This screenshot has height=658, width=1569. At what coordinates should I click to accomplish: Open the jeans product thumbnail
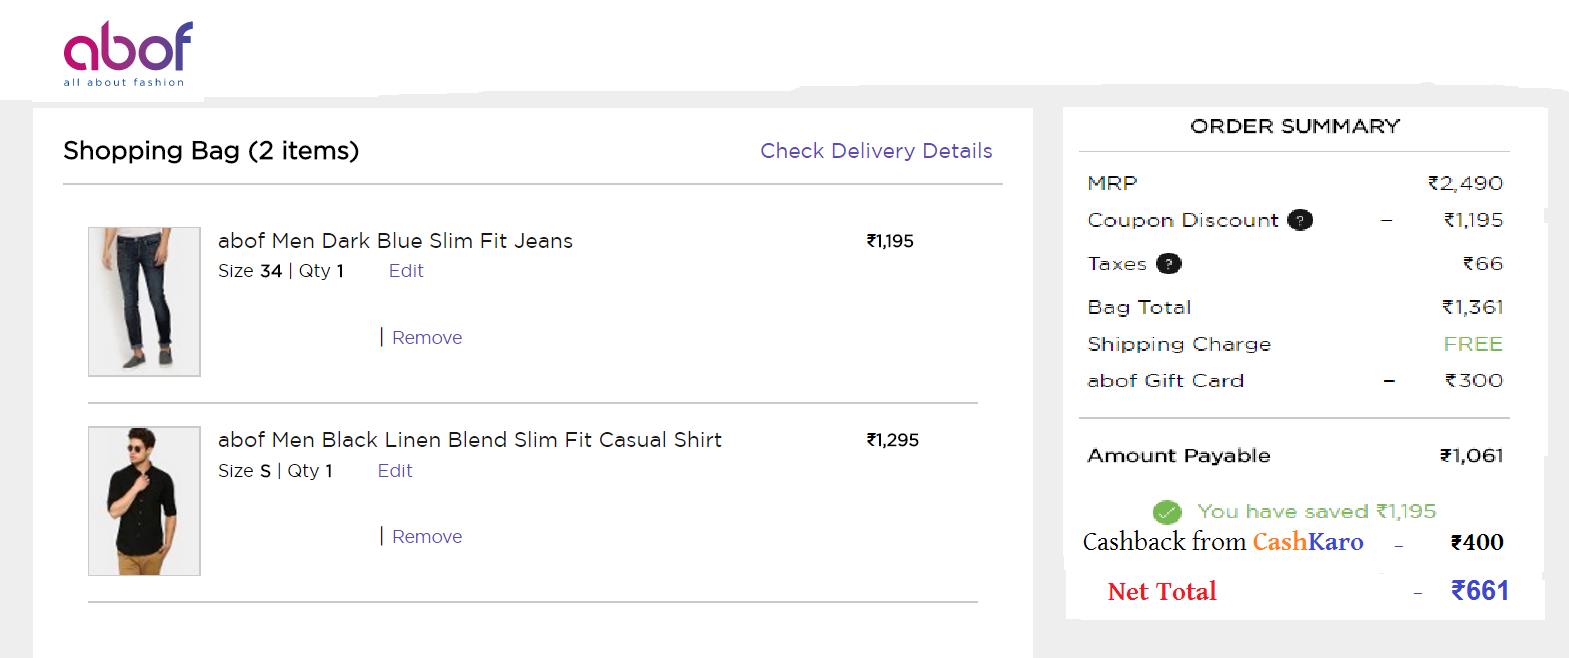point(144,302)
